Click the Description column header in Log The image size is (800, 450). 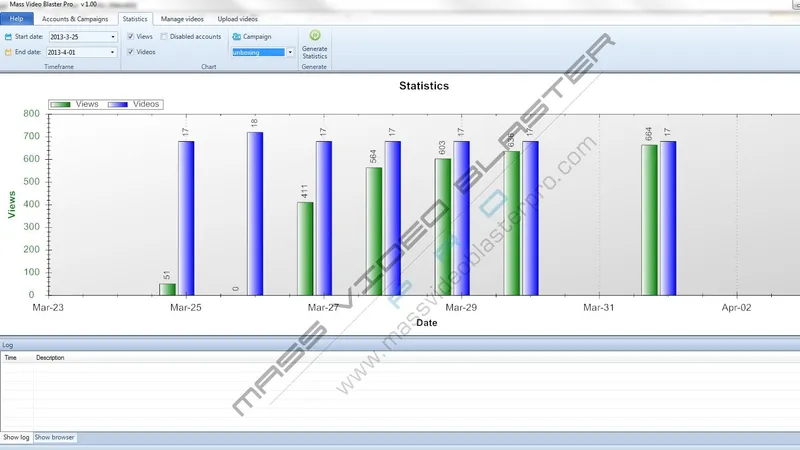click(50, 358)
